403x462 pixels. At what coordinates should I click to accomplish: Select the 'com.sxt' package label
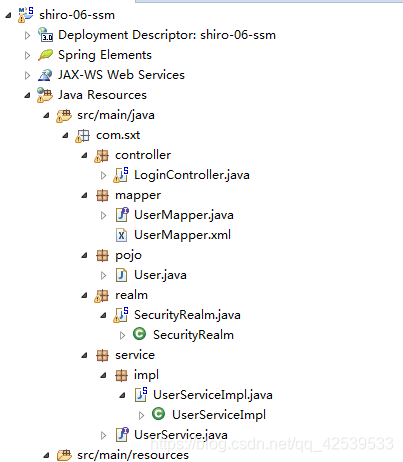[x=118, y=135]
